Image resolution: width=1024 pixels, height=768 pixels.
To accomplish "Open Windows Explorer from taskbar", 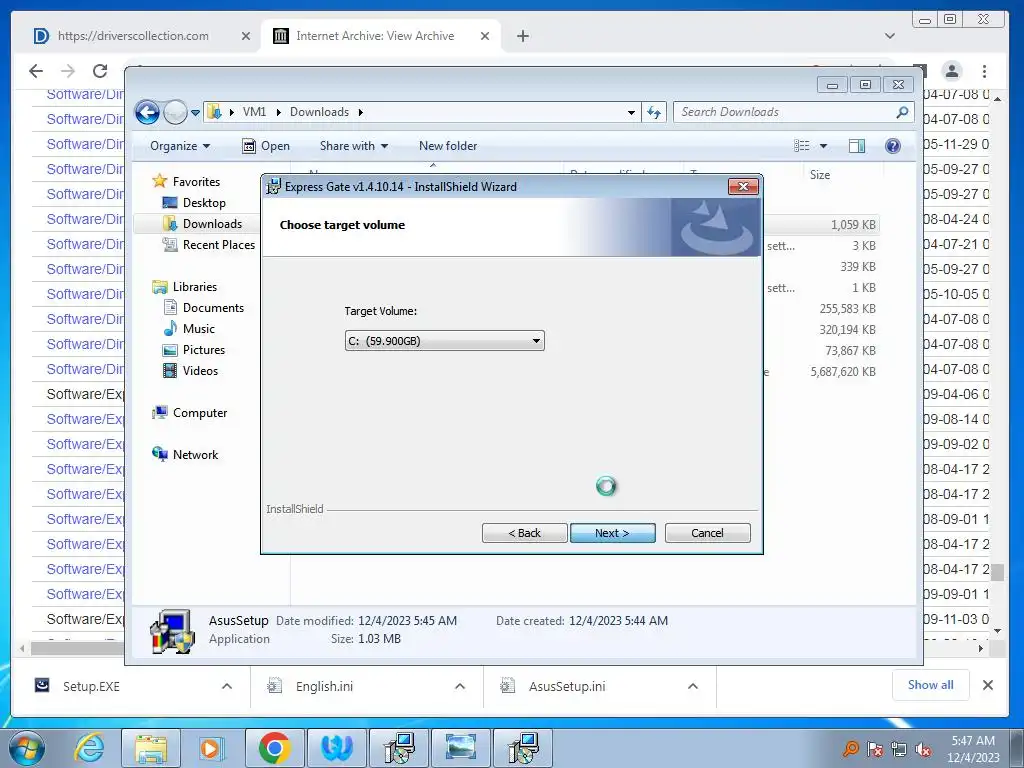I will click(151, 748).
